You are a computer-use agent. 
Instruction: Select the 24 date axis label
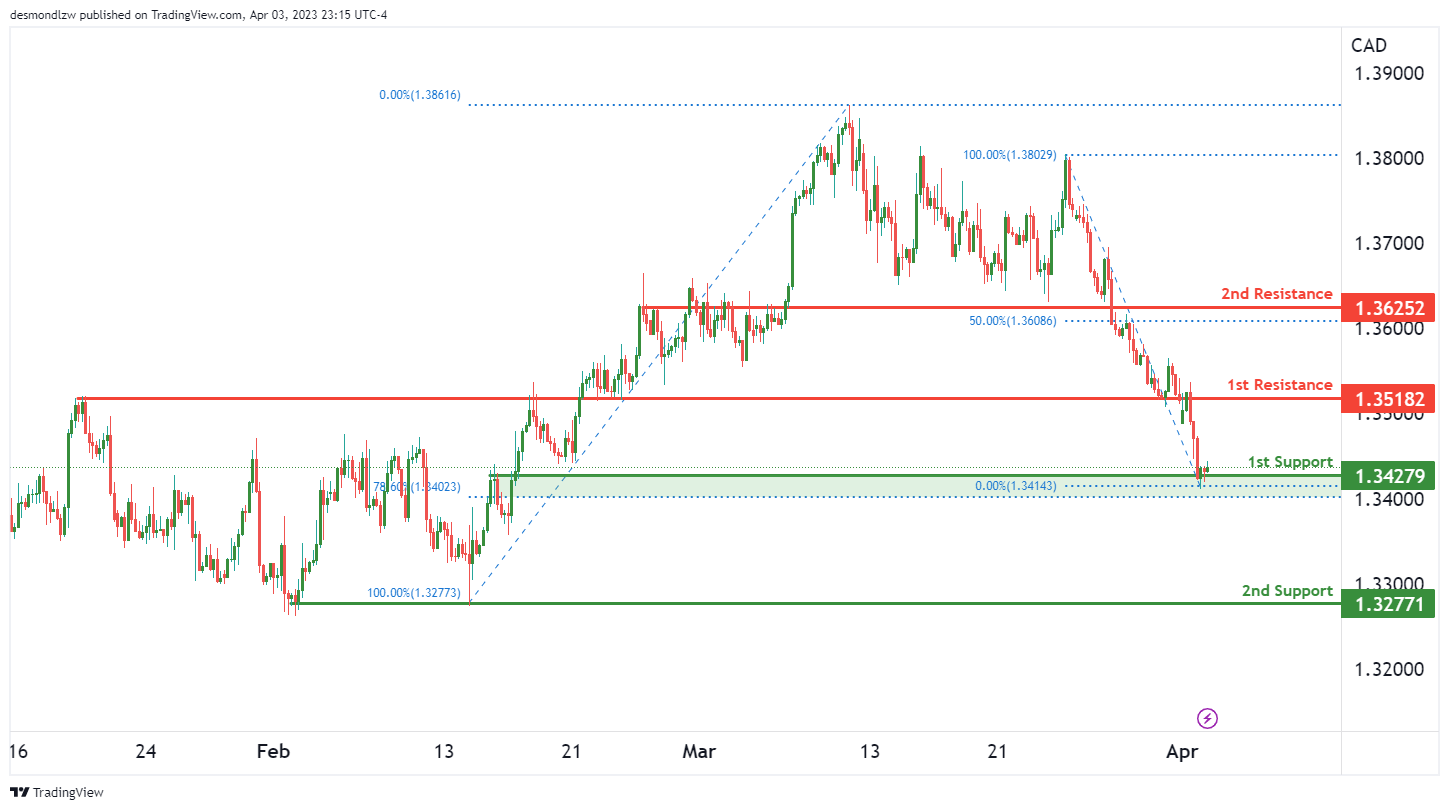[x=146, y=752]
